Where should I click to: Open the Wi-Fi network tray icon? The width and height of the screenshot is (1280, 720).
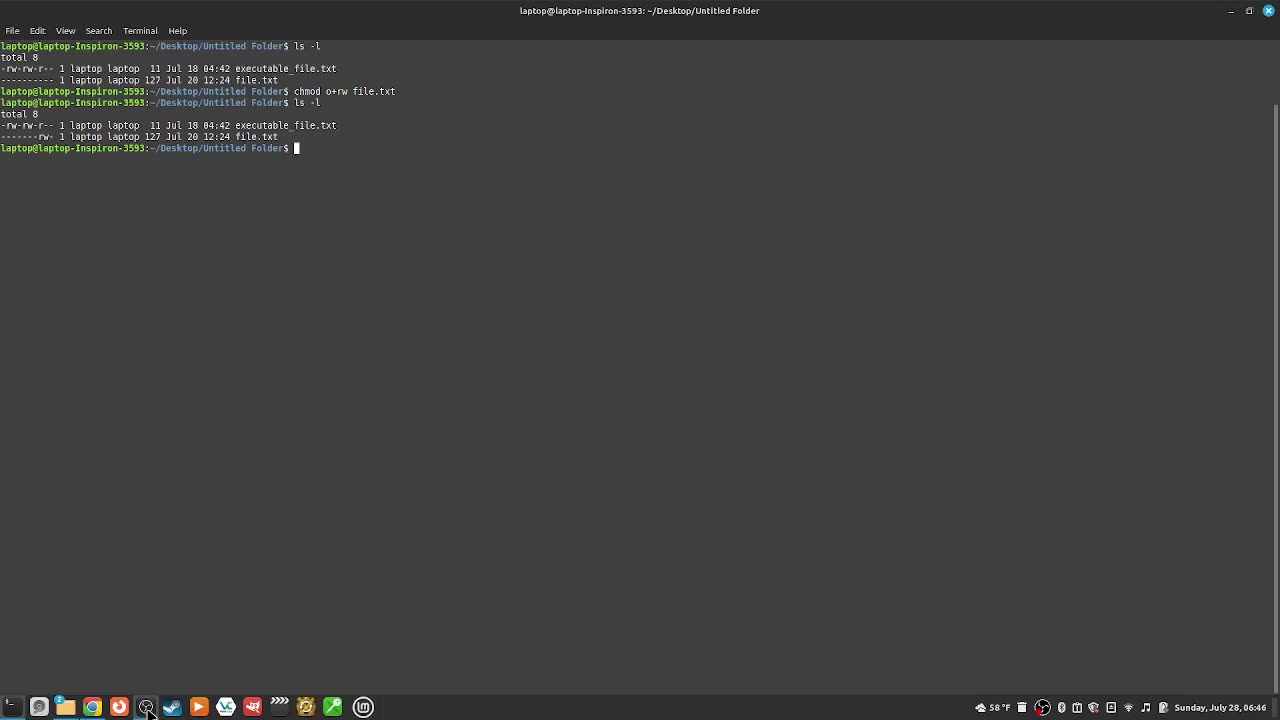coord(1129,708)
